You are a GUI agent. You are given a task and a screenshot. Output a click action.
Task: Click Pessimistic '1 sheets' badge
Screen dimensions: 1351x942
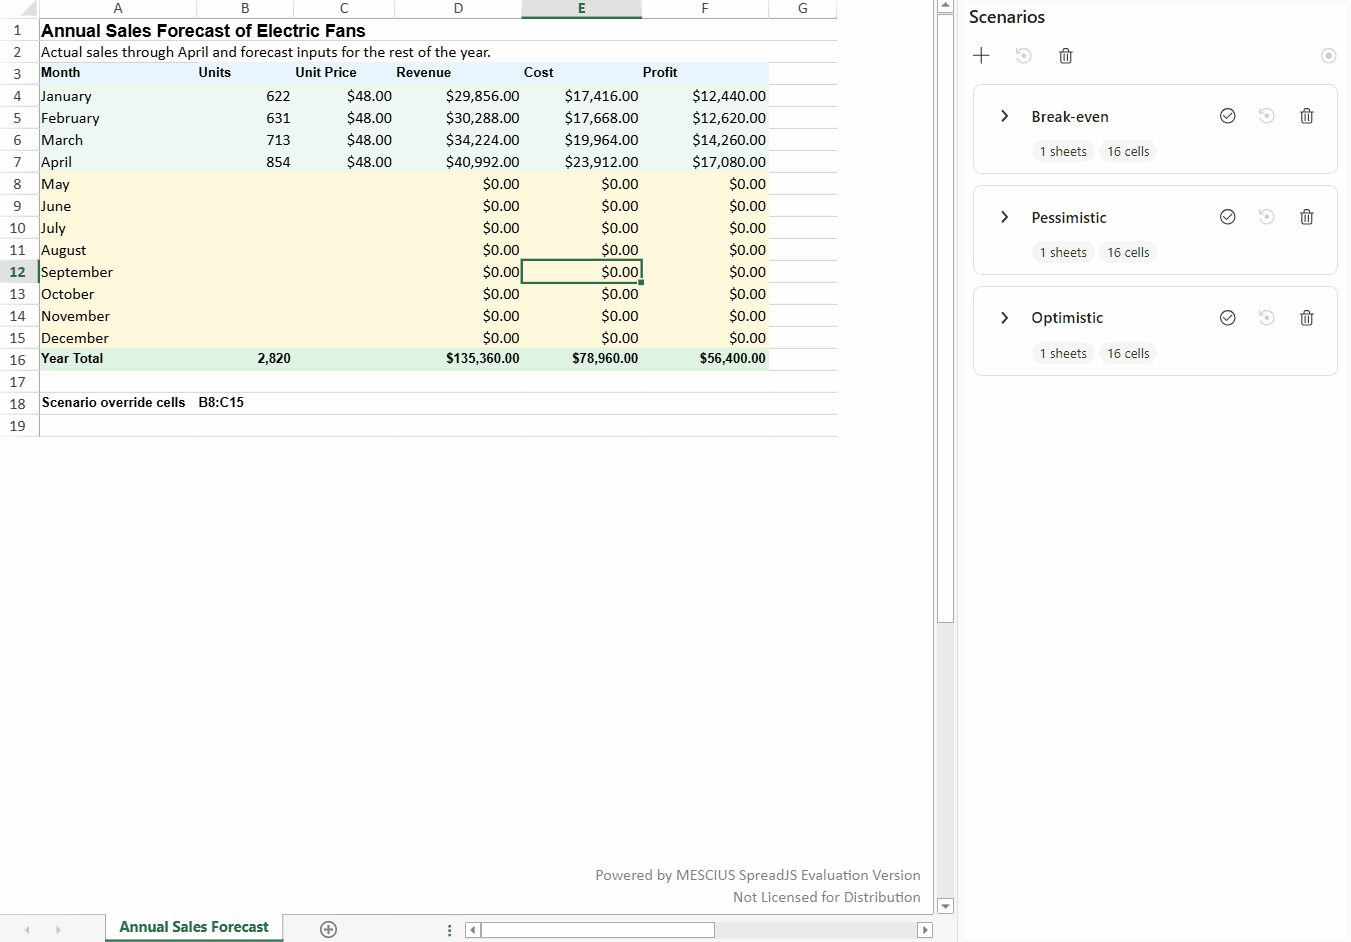click(x=1063, y=253)
